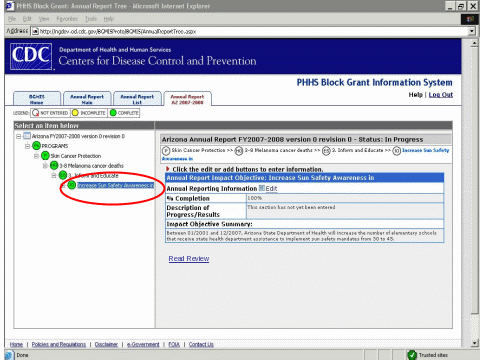Switch to the Annual Report List tab
Viewport: 480px width, 360px height.
pyautogui.click(x=137, y=99)
